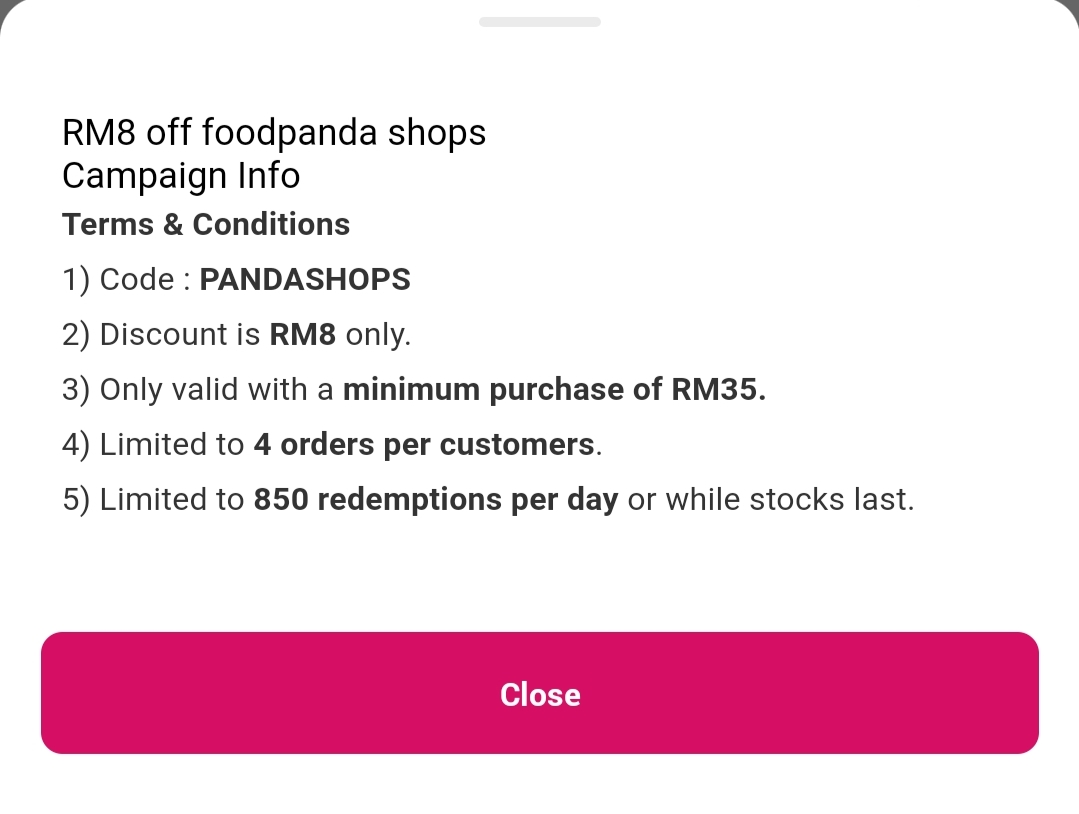Viewport: 1079px width, 814px height.
Task: Tap the pink Close button
Action: point(540,693)
